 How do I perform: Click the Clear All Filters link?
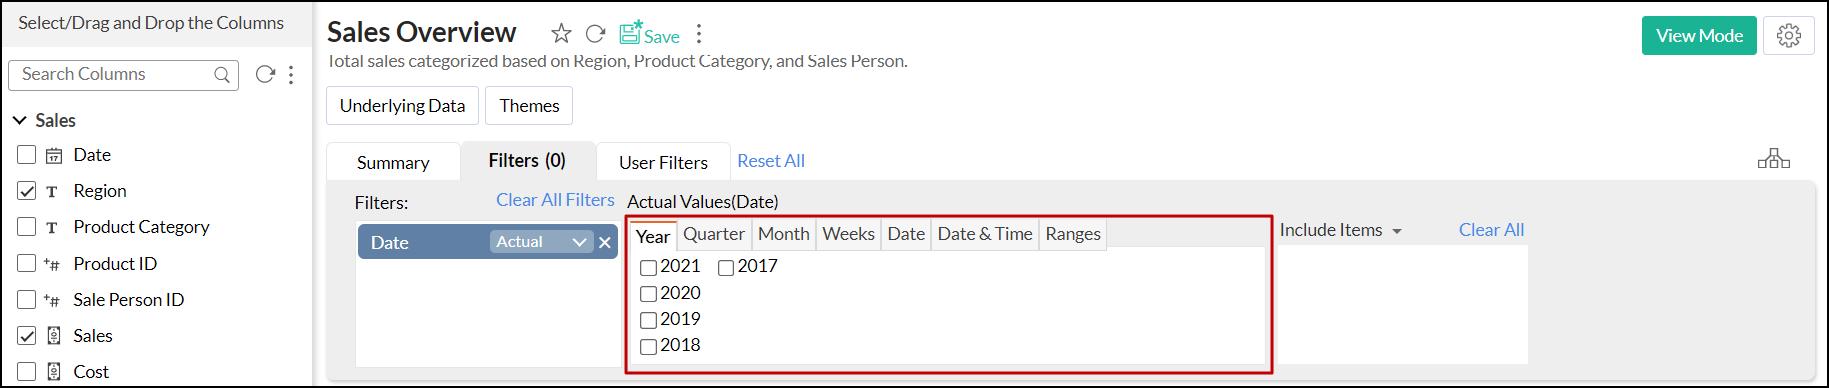click(555, 200)
